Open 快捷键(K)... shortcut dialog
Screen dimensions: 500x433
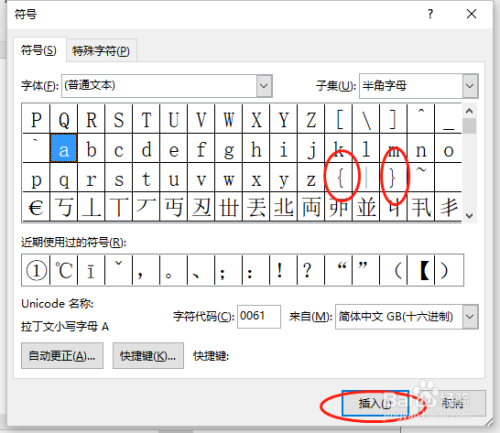pos(148,356)
